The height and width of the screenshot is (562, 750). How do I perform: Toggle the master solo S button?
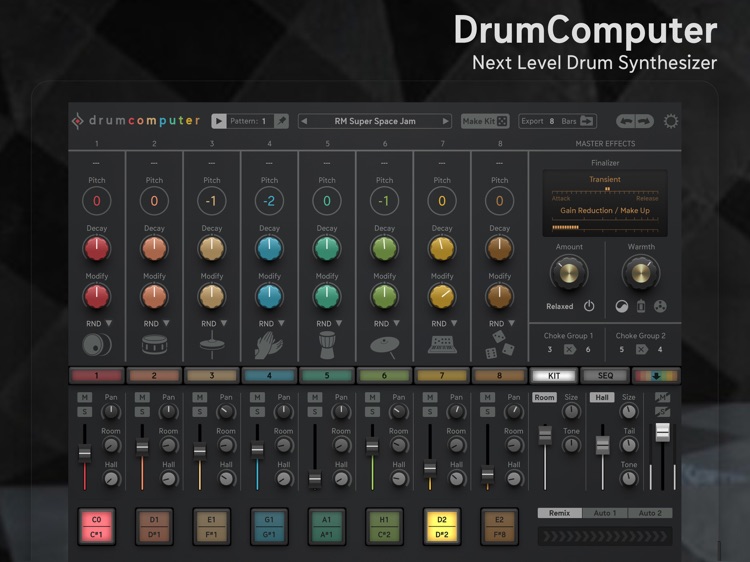662,411
